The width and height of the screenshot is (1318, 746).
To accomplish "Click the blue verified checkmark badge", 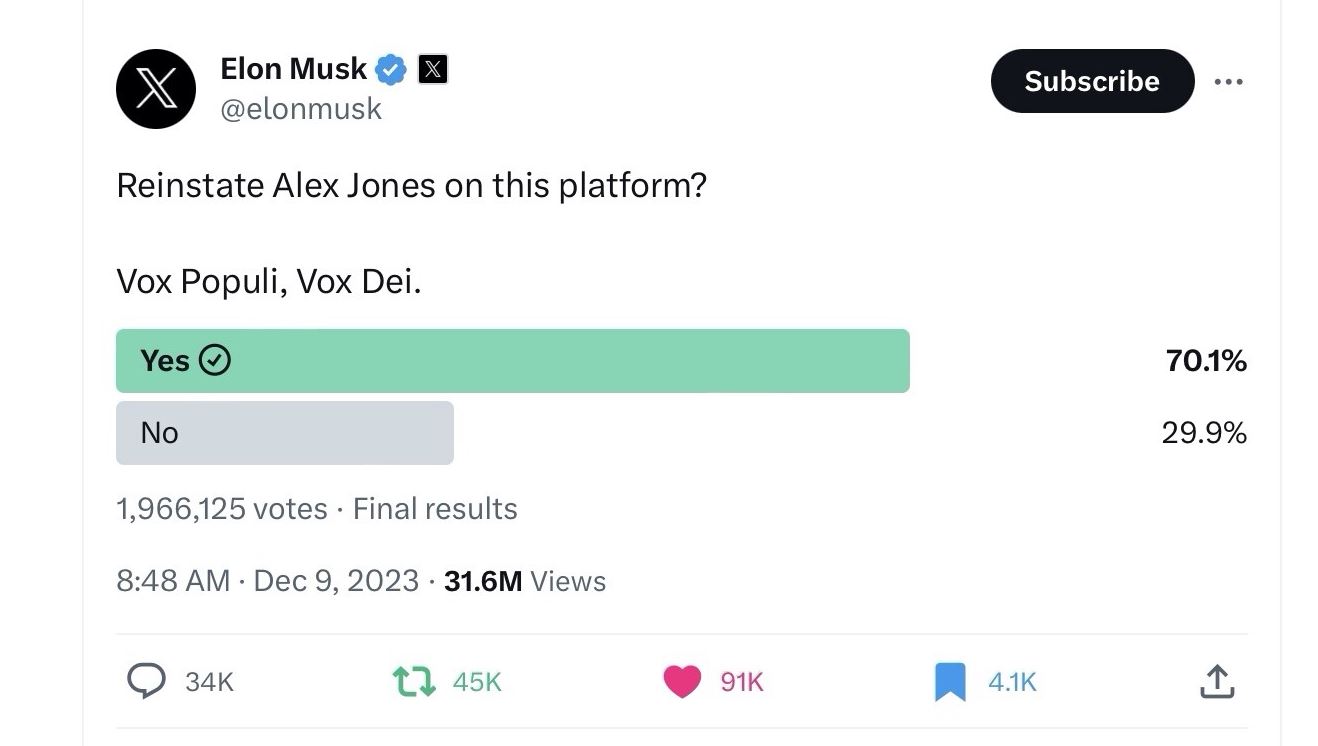I will coord(391,69).
